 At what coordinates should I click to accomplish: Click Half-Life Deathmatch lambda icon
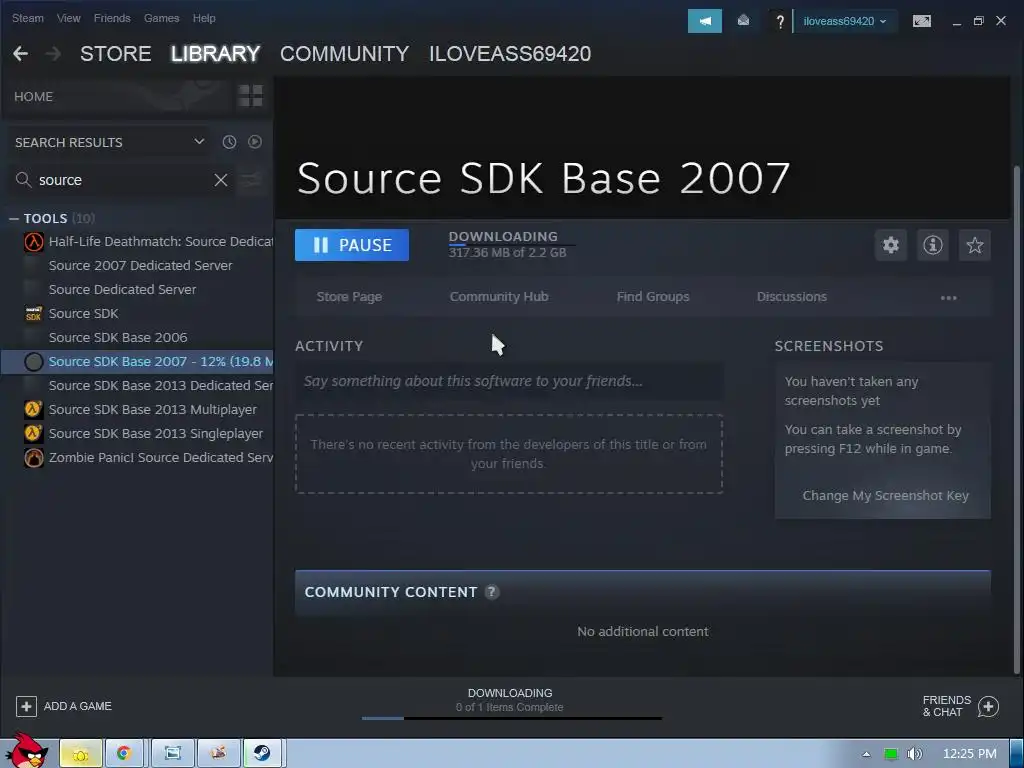tap(33, 242)
